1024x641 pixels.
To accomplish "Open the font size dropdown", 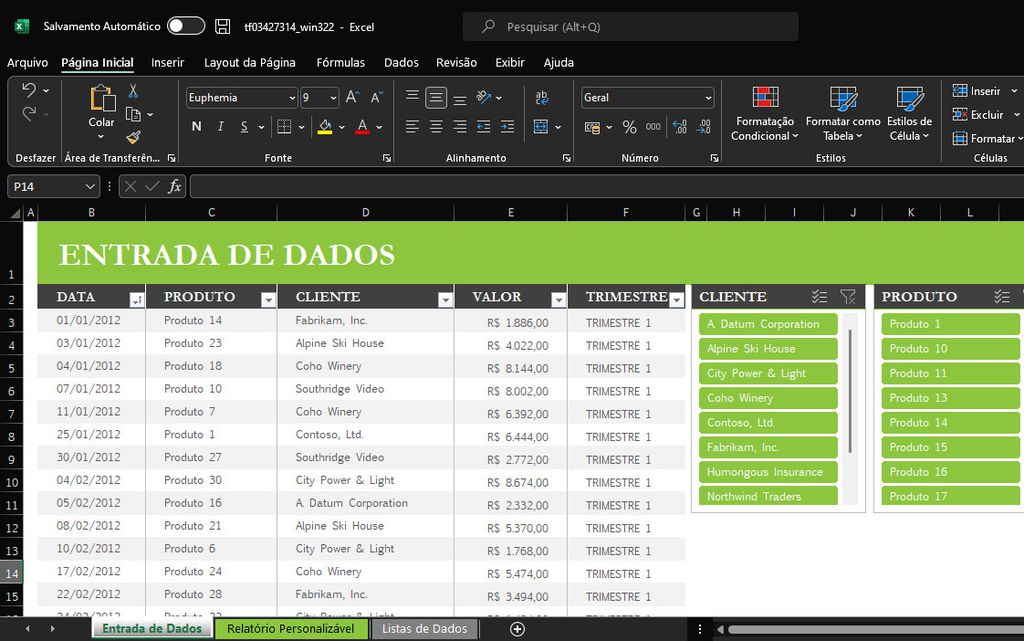I will [x=333, y=98].
